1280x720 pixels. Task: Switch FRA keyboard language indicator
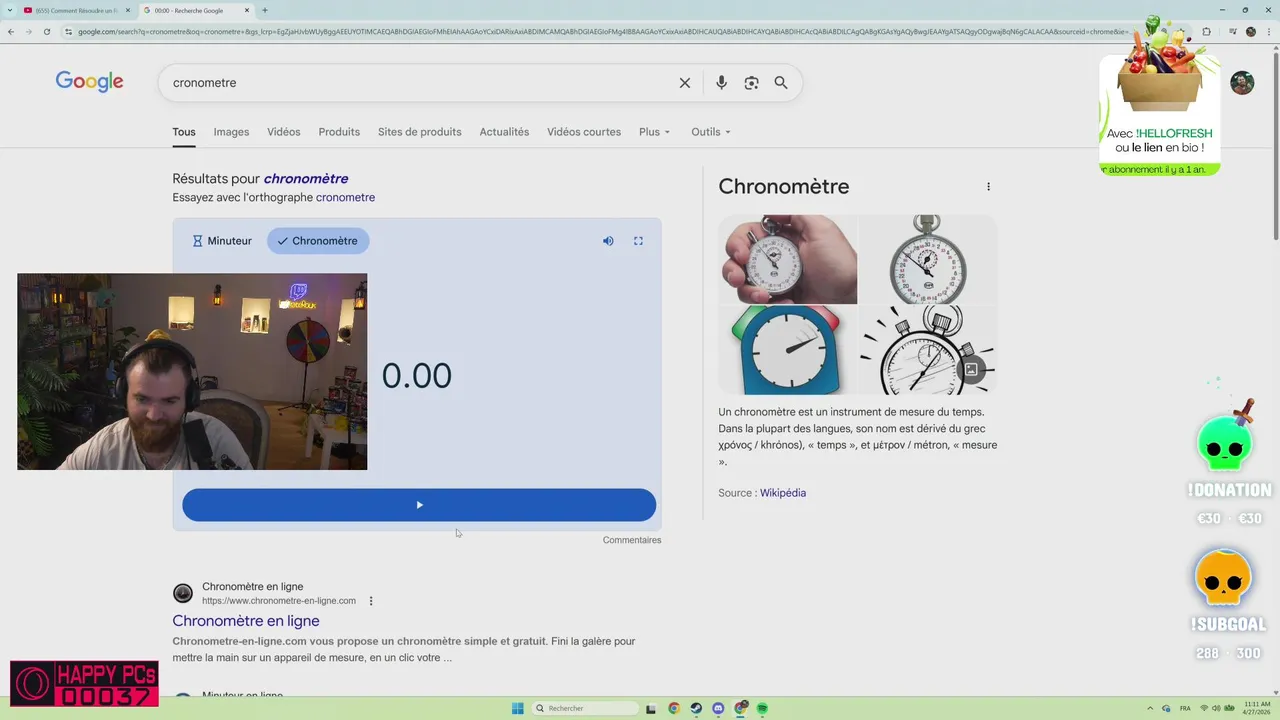(1185, 708)
